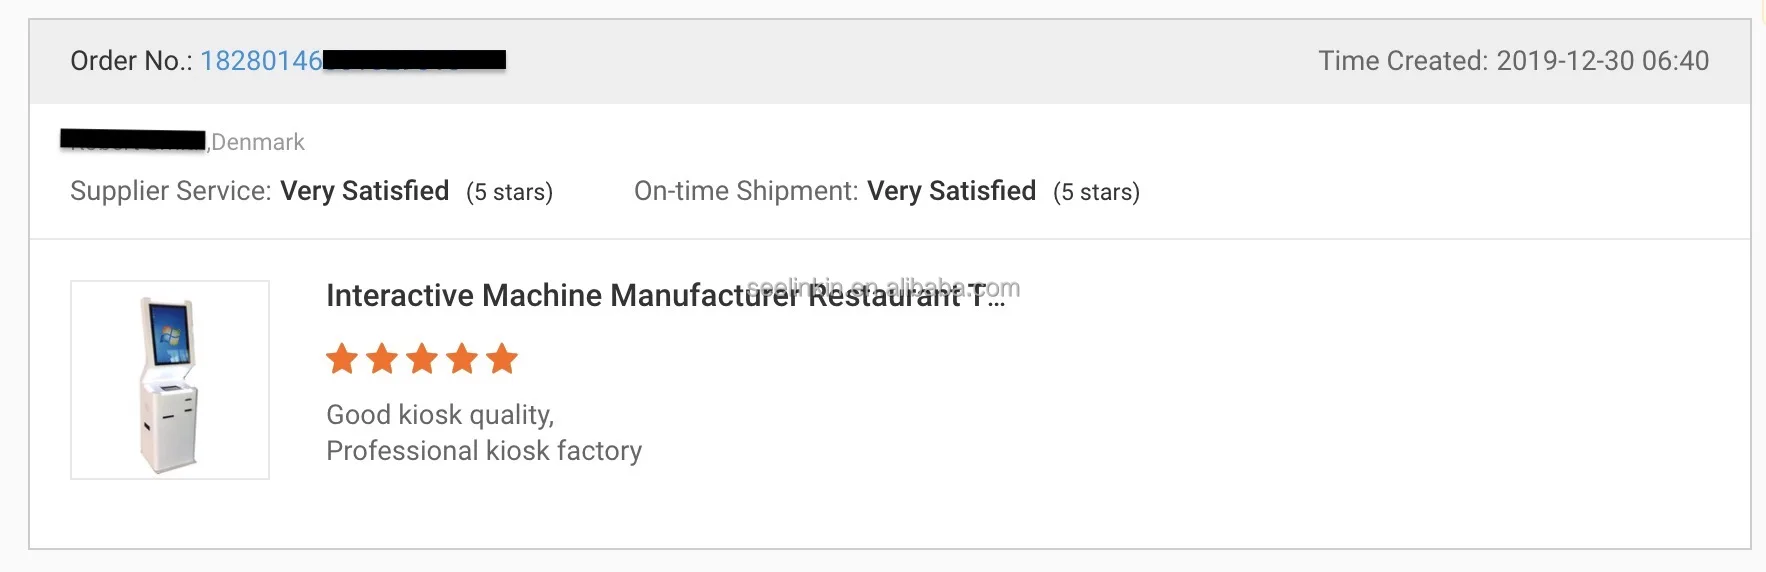
Task: Select the second orange rating star
Action: click(x=382, y=358)
